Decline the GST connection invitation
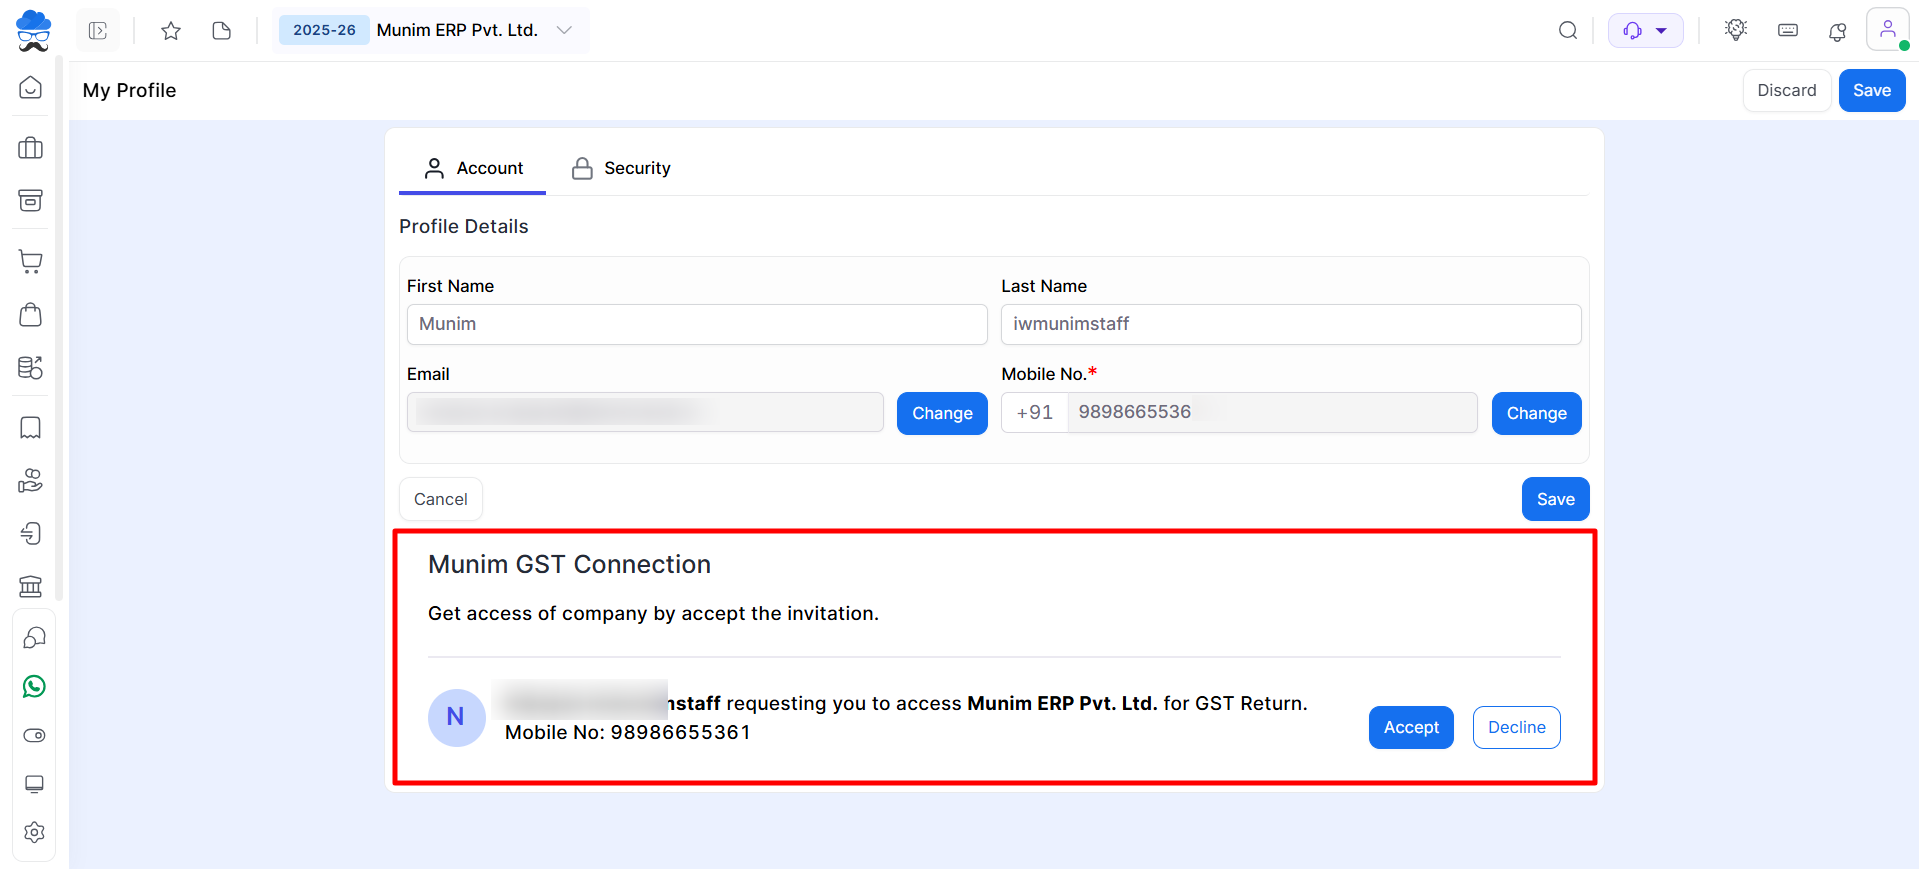This screenshot has width=1919, height=869. tap(1516, 728)
